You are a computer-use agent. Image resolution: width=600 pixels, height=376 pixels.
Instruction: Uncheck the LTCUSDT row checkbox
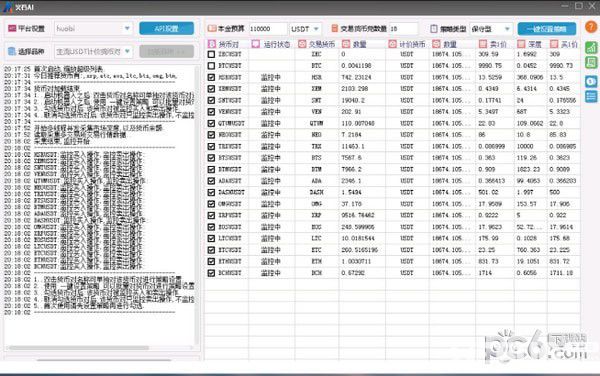211,238
